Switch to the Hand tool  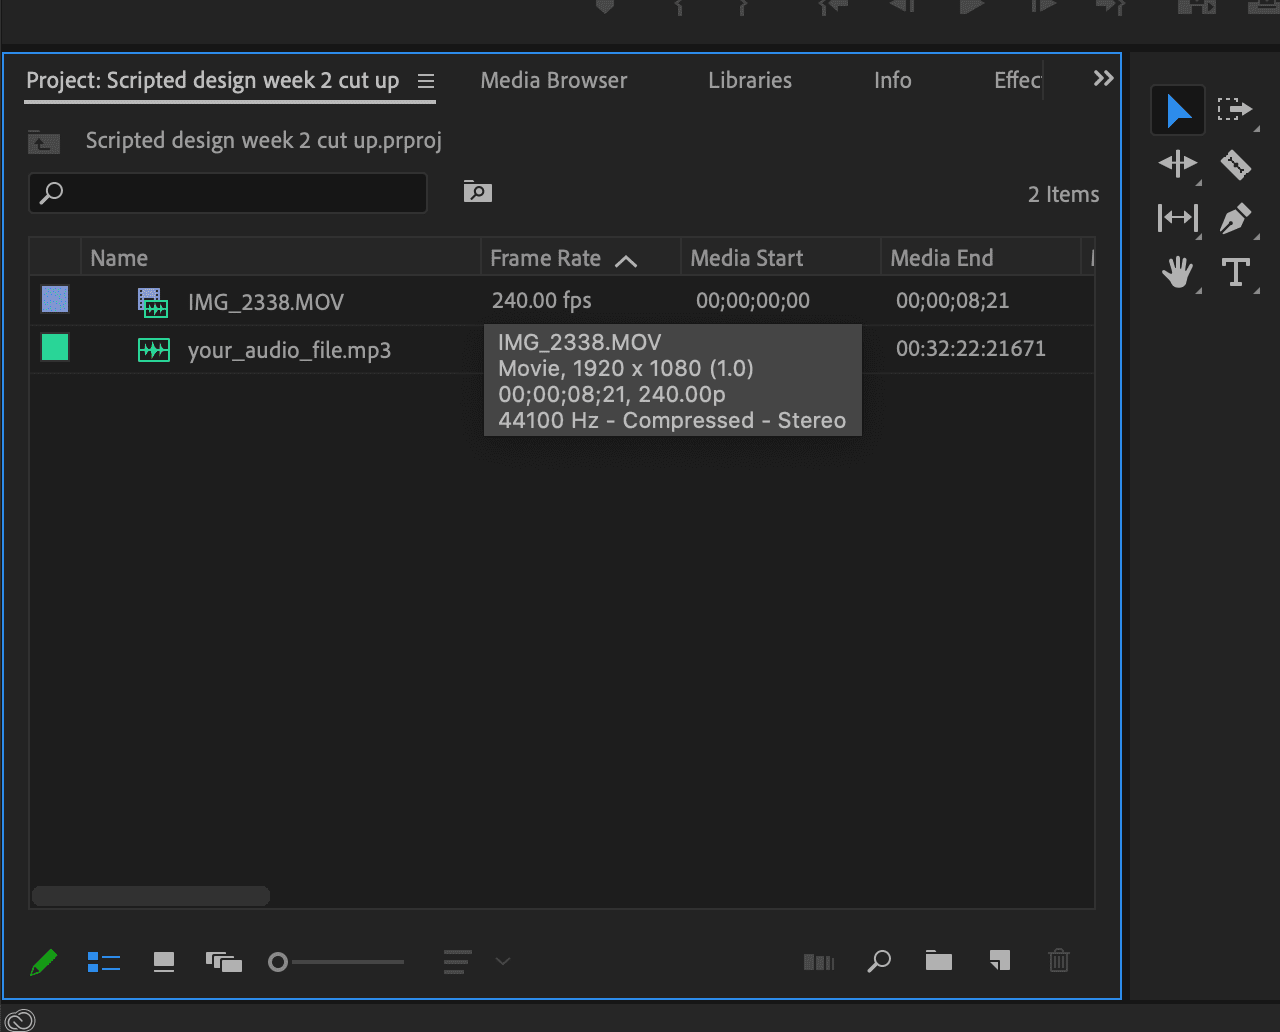click(x=1177, y=272)
